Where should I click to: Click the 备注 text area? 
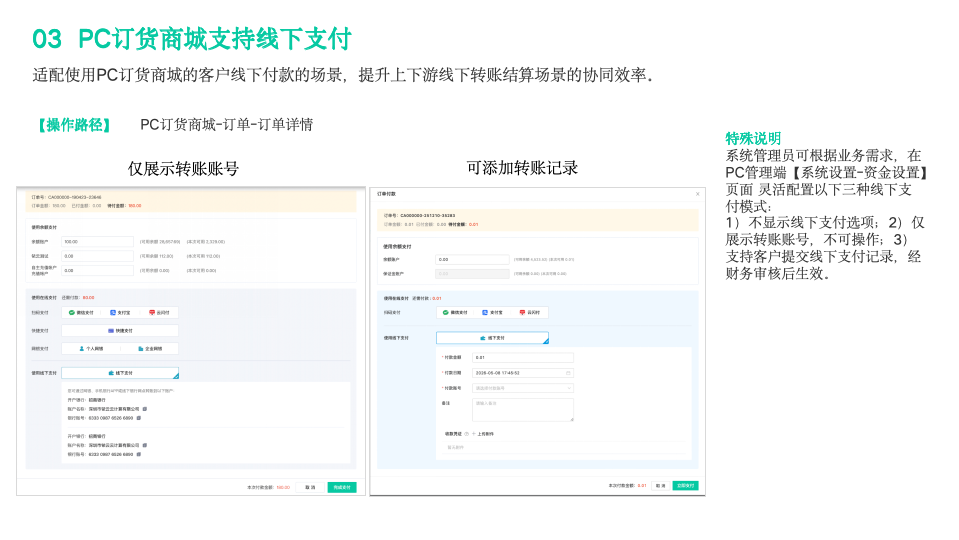523,410
